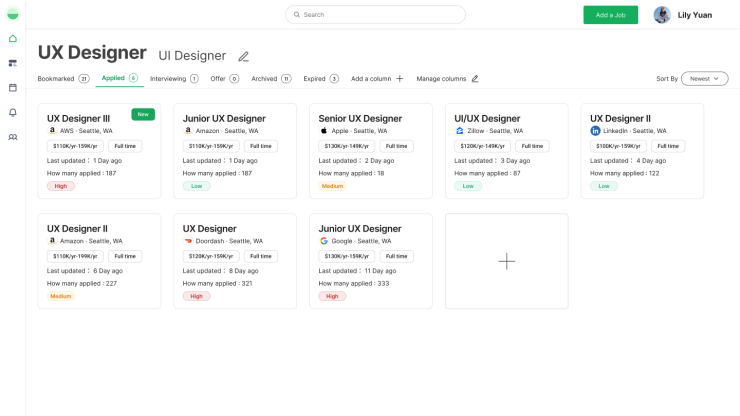Expand the Sort By Newest dropdown

pos(704,79)
